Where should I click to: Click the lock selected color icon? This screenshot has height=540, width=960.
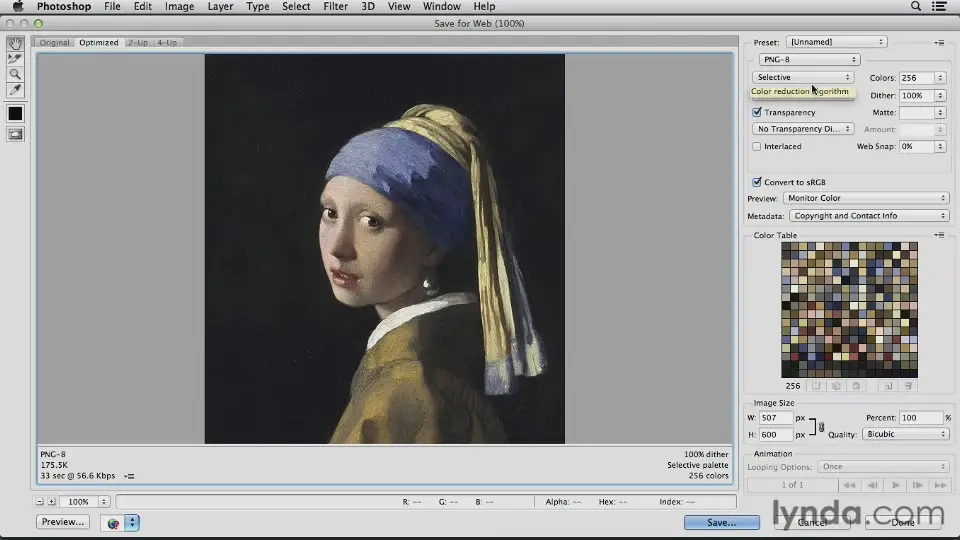(x=857, y=386)
